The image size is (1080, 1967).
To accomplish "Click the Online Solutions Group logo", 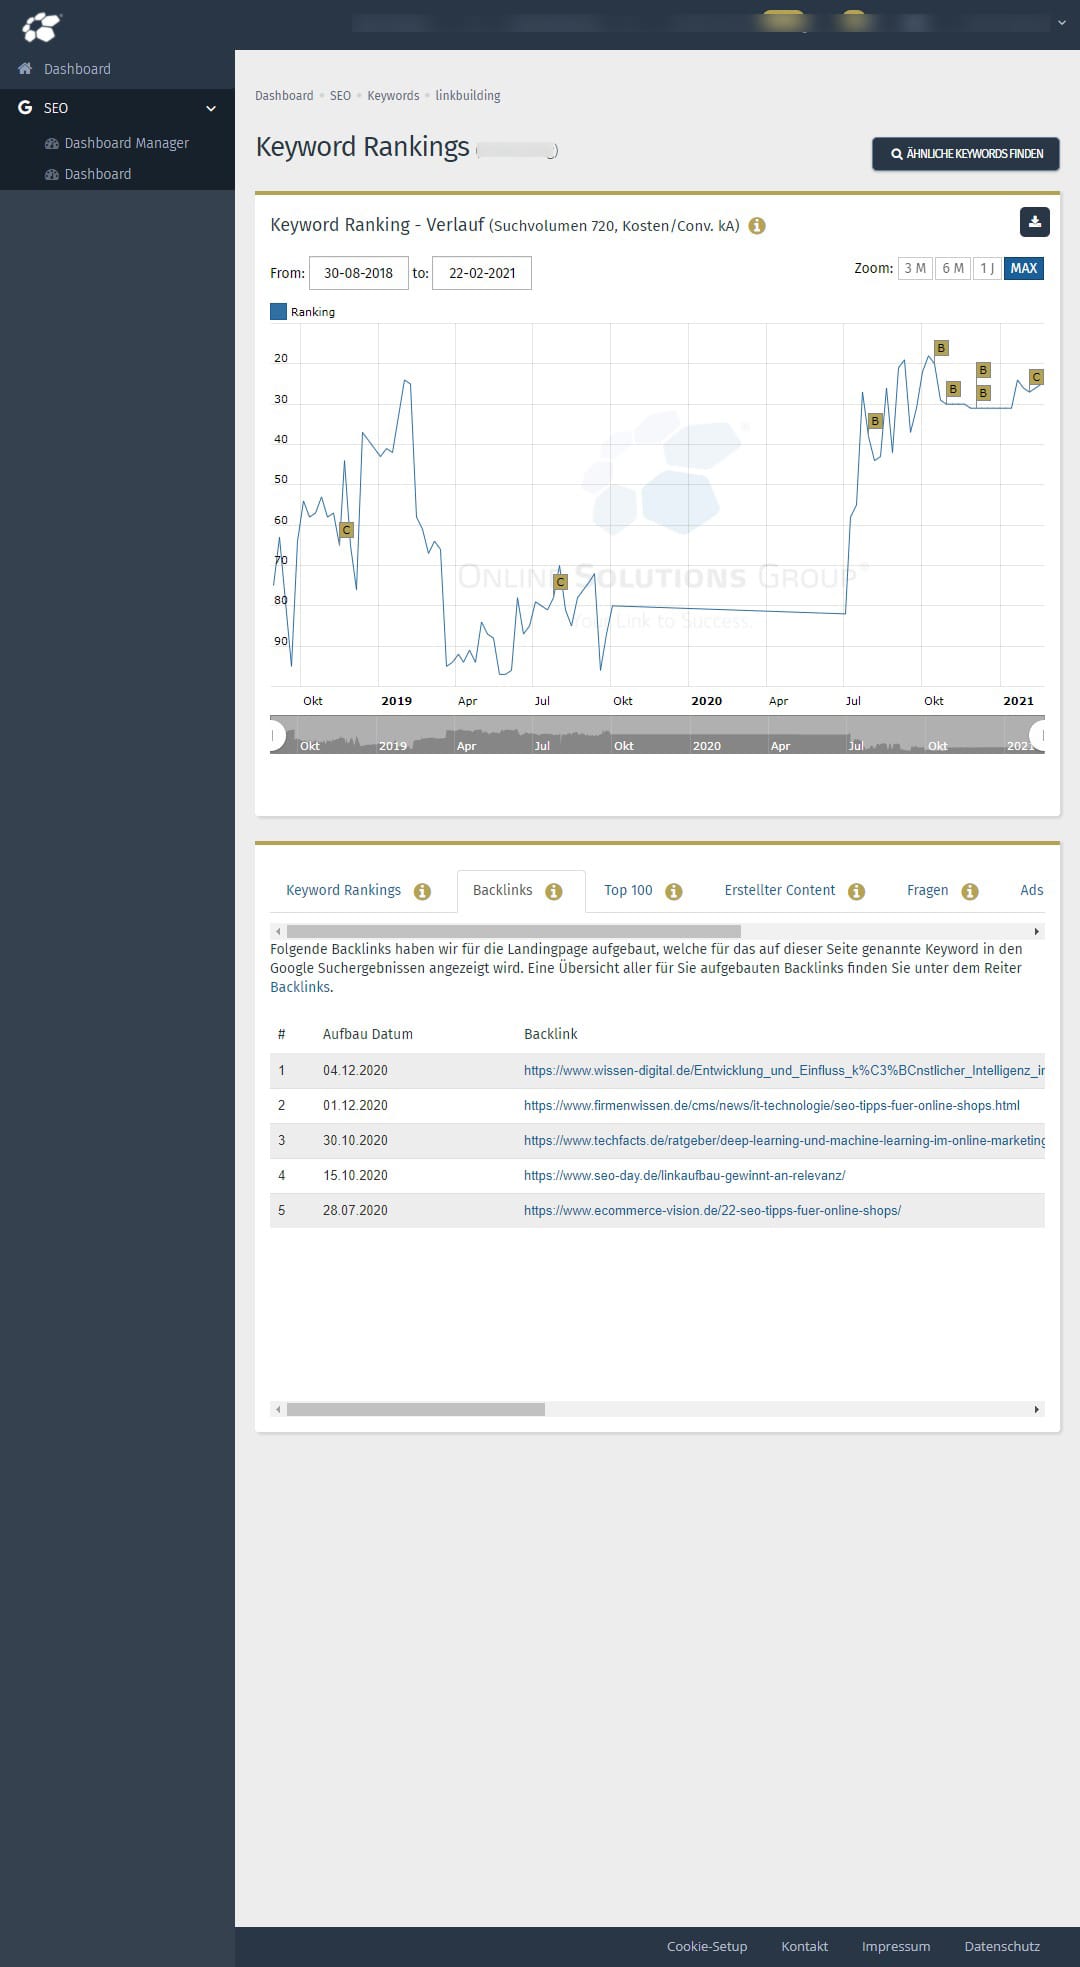I will (41, 26).
